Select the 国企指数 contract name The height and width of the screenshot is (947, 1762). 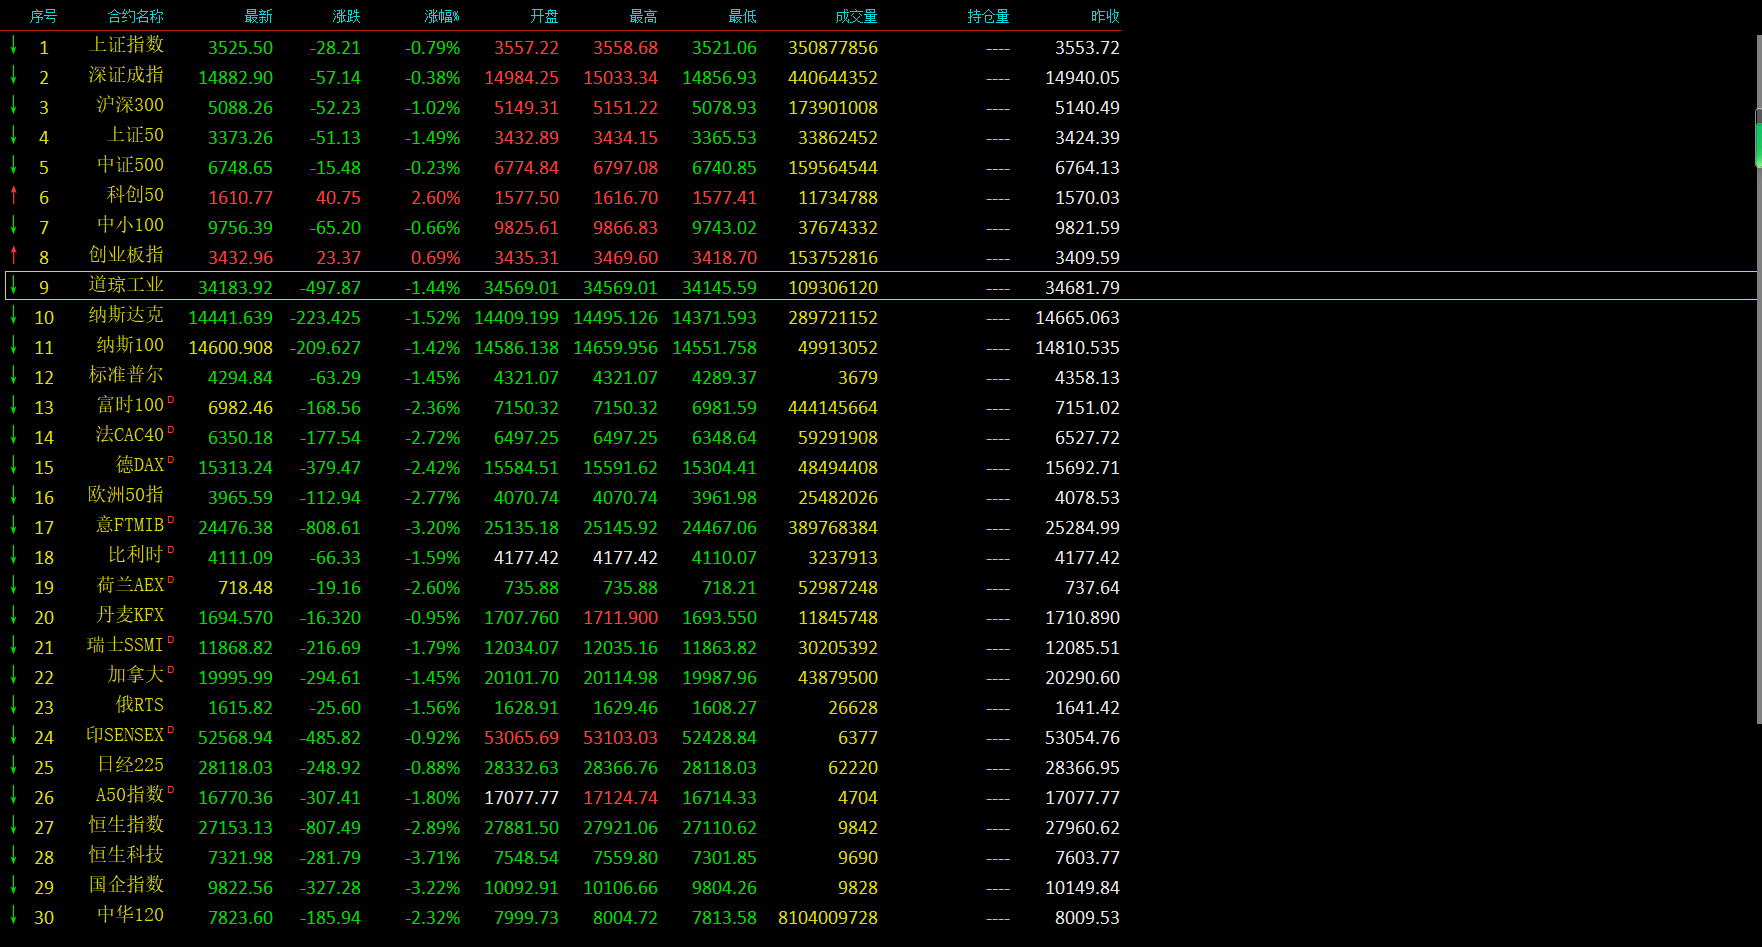tap(126, 885)
